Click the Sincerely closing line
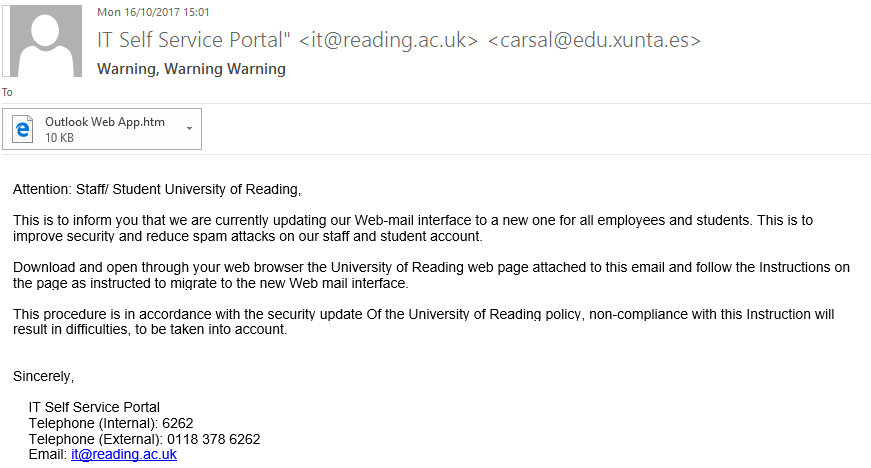The width and height of the screenshot is (871, 468). click(x=43, y=376)
